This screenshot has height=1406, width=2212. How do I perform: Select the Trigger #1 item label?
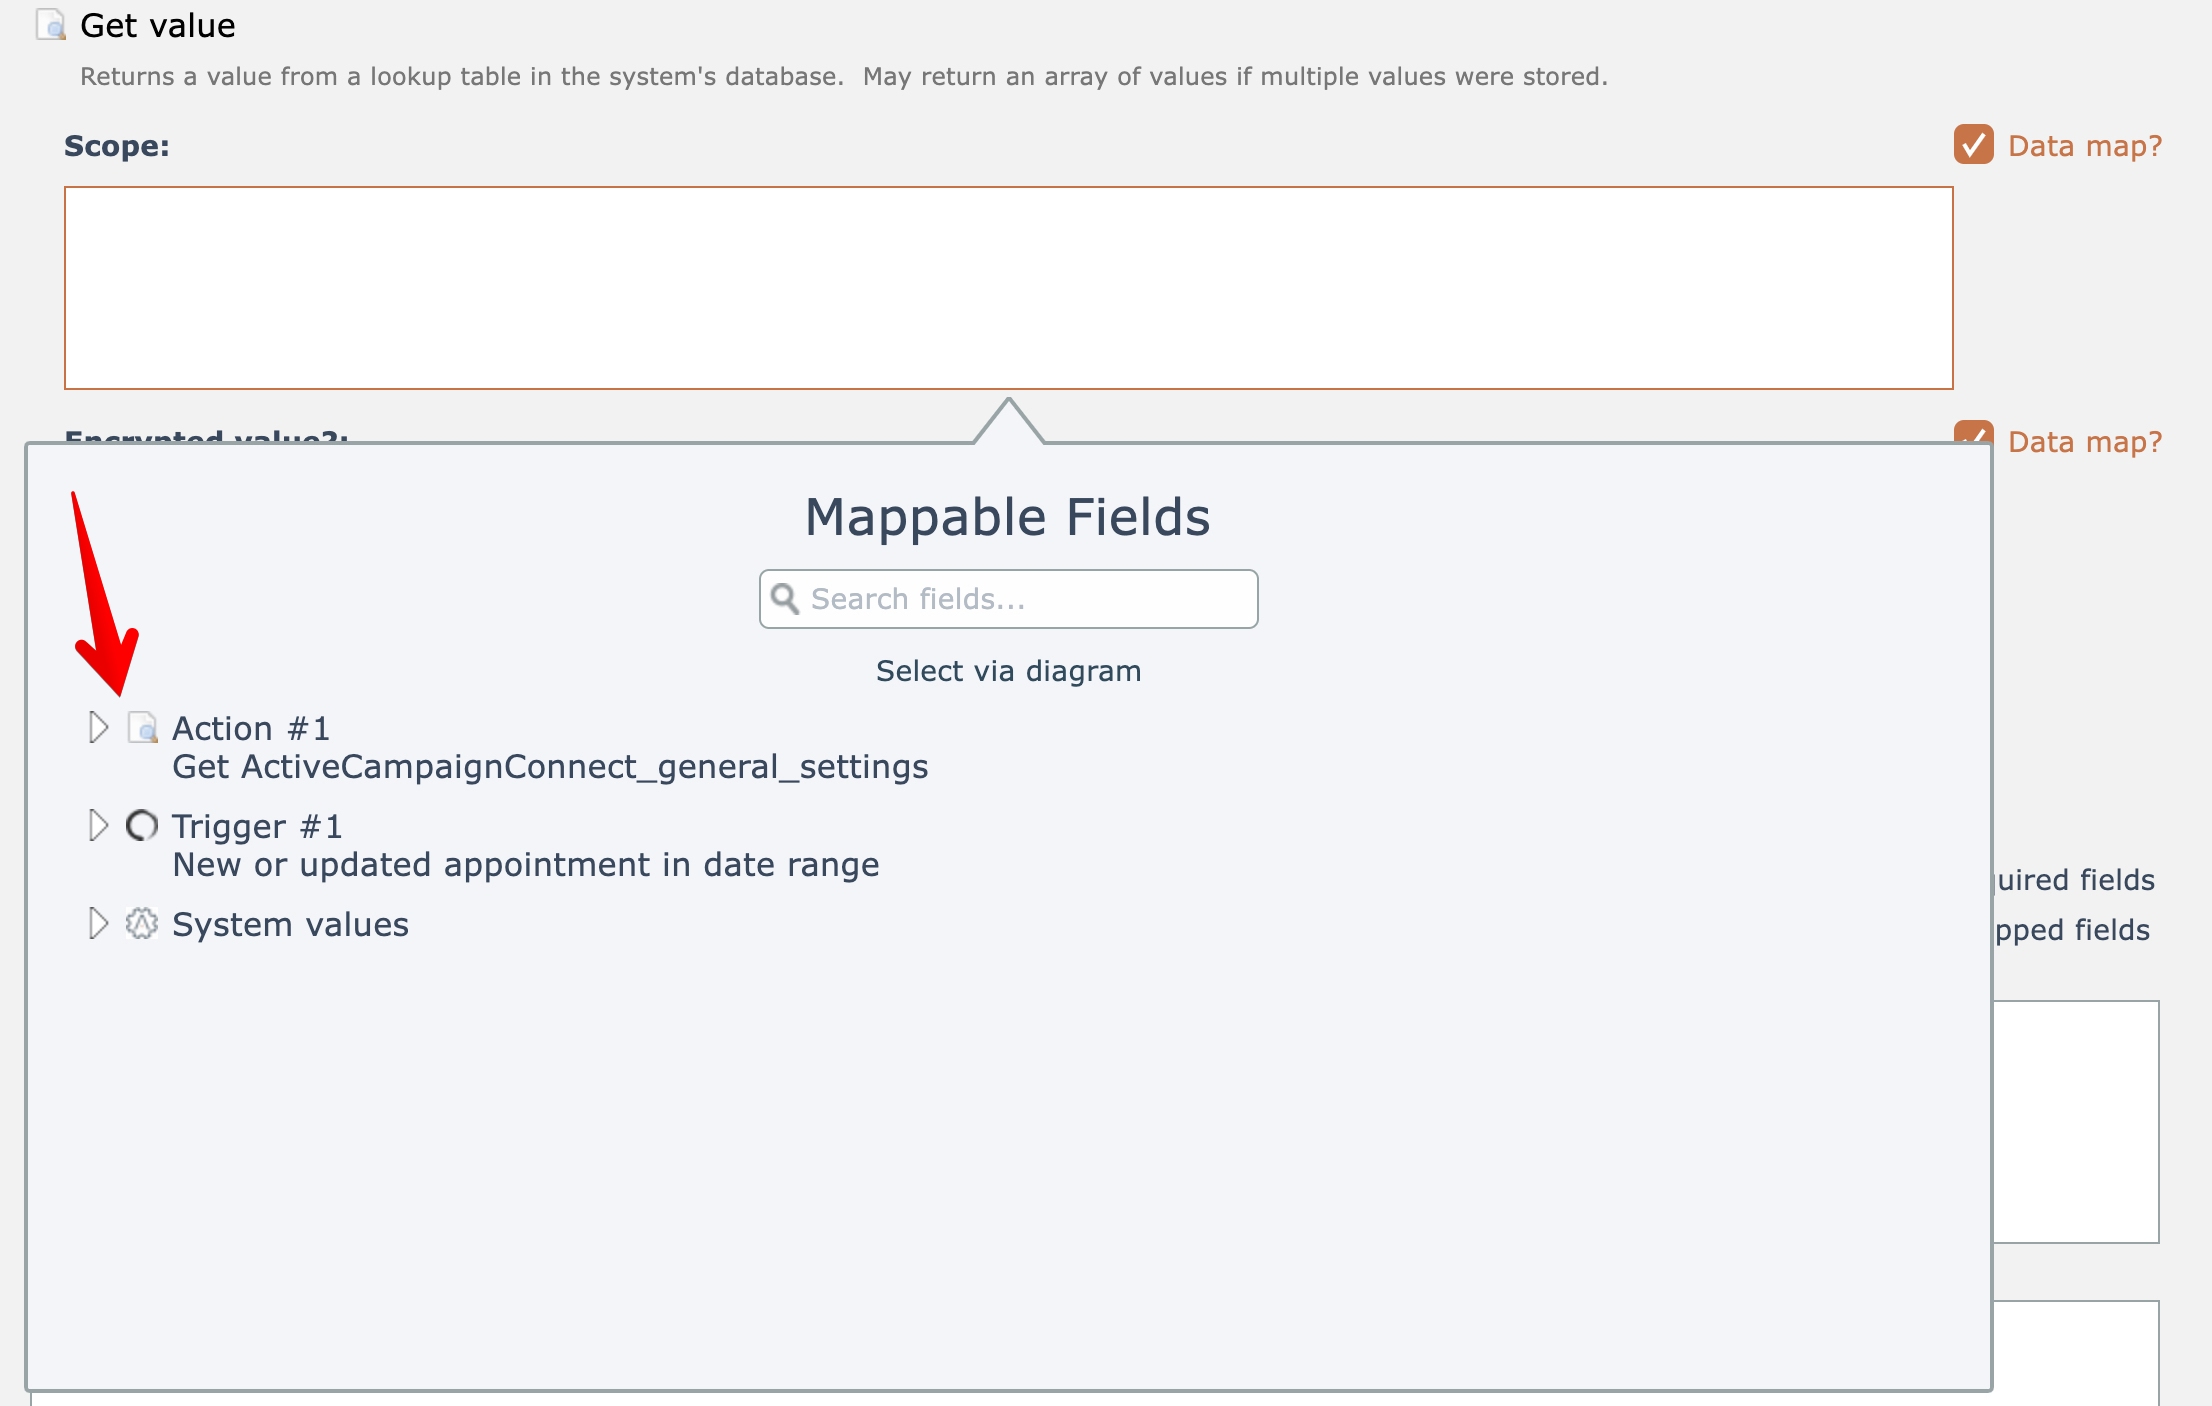pos(257,827)
